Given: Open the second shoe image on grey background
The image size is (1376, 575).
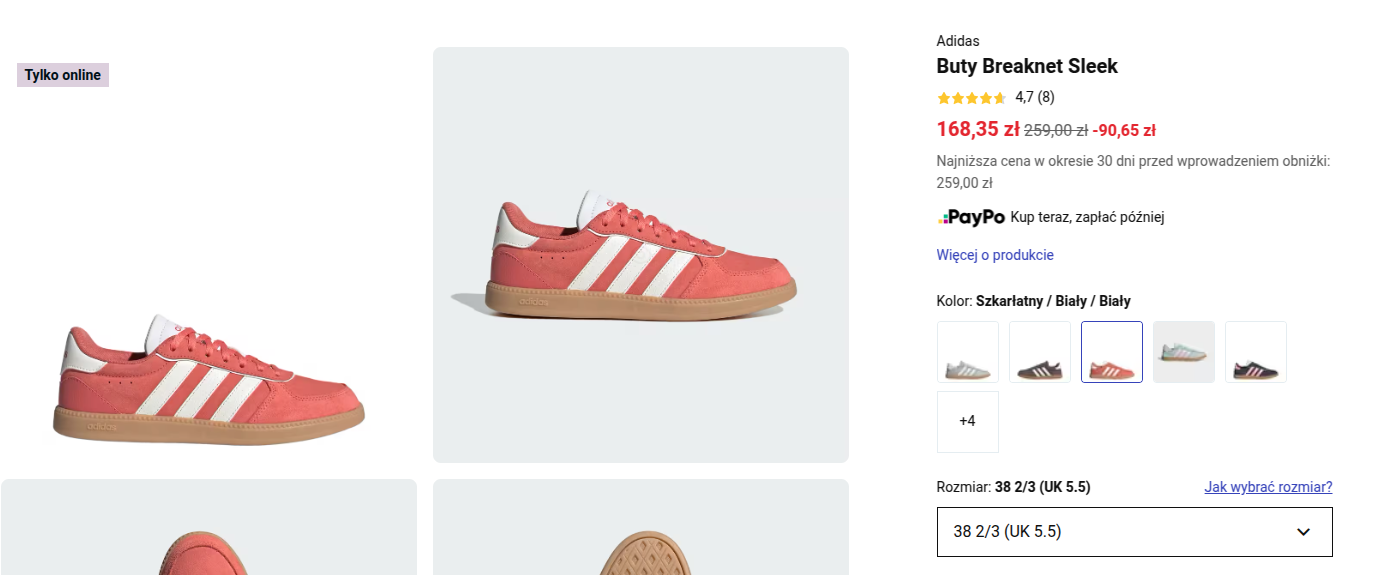Looking at the screenshot, I should [x=640, y=255].
